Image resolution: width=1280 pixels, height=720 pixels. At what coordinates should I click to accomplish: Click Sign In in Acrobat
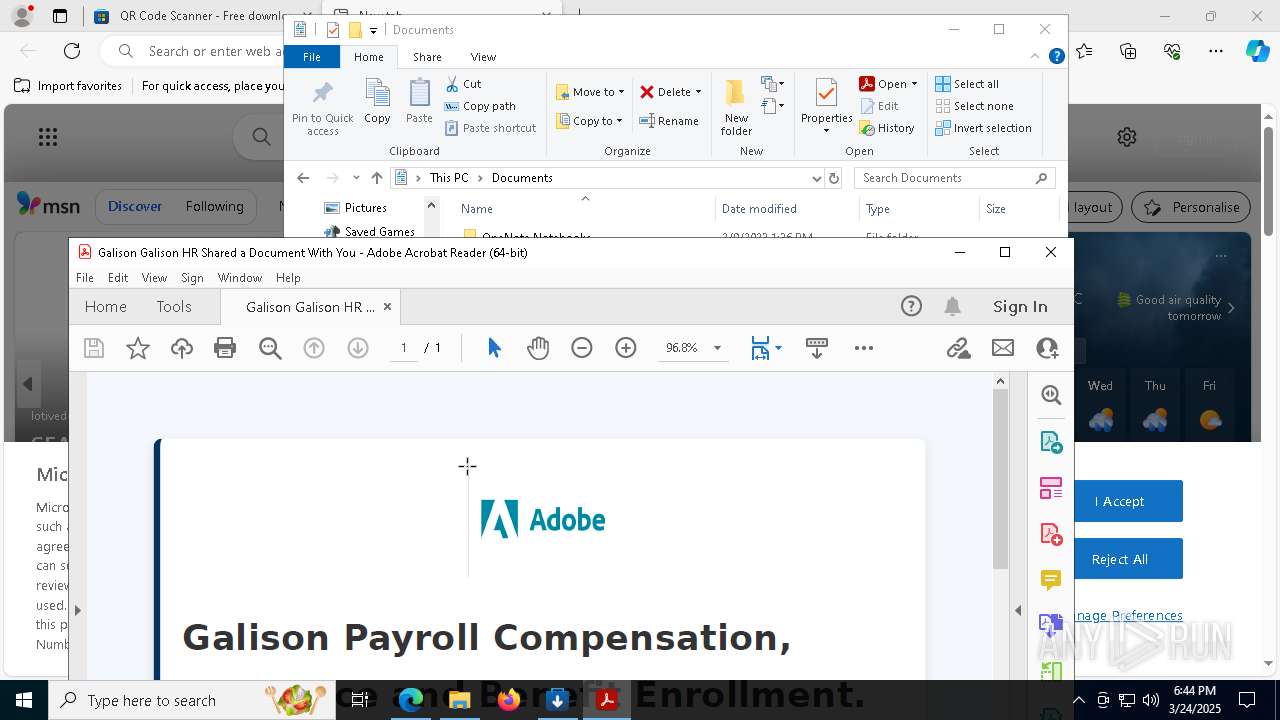tap(1020, 307)
